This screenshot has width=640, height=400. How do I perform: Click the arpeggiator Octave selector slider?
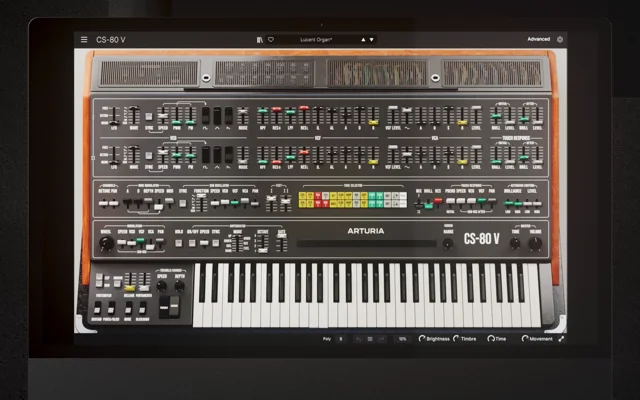[x=262, y=244]
